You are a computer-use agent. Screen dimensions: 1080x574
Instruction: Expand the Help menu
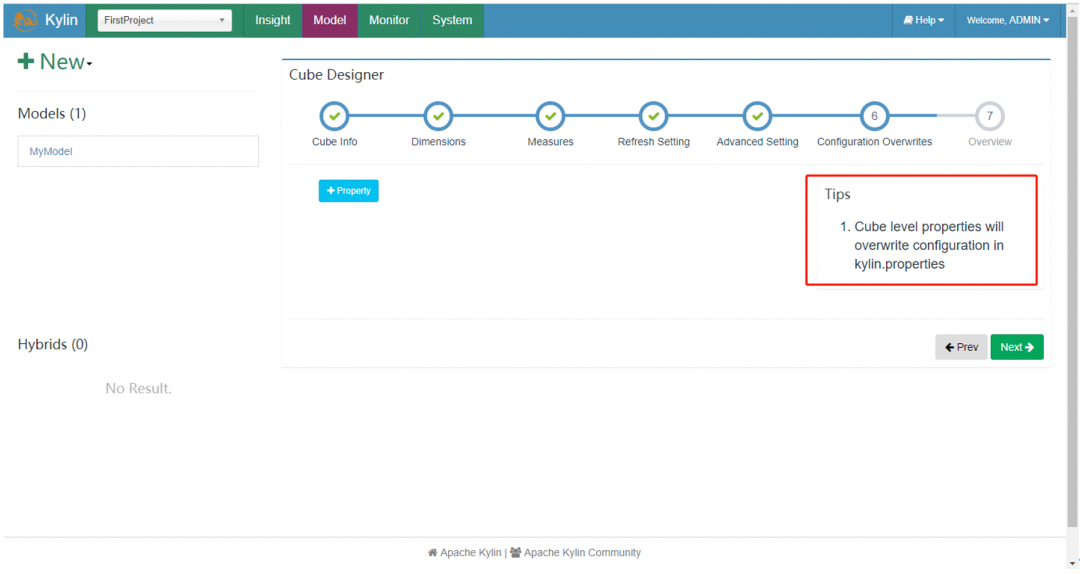tap(924, 20)
